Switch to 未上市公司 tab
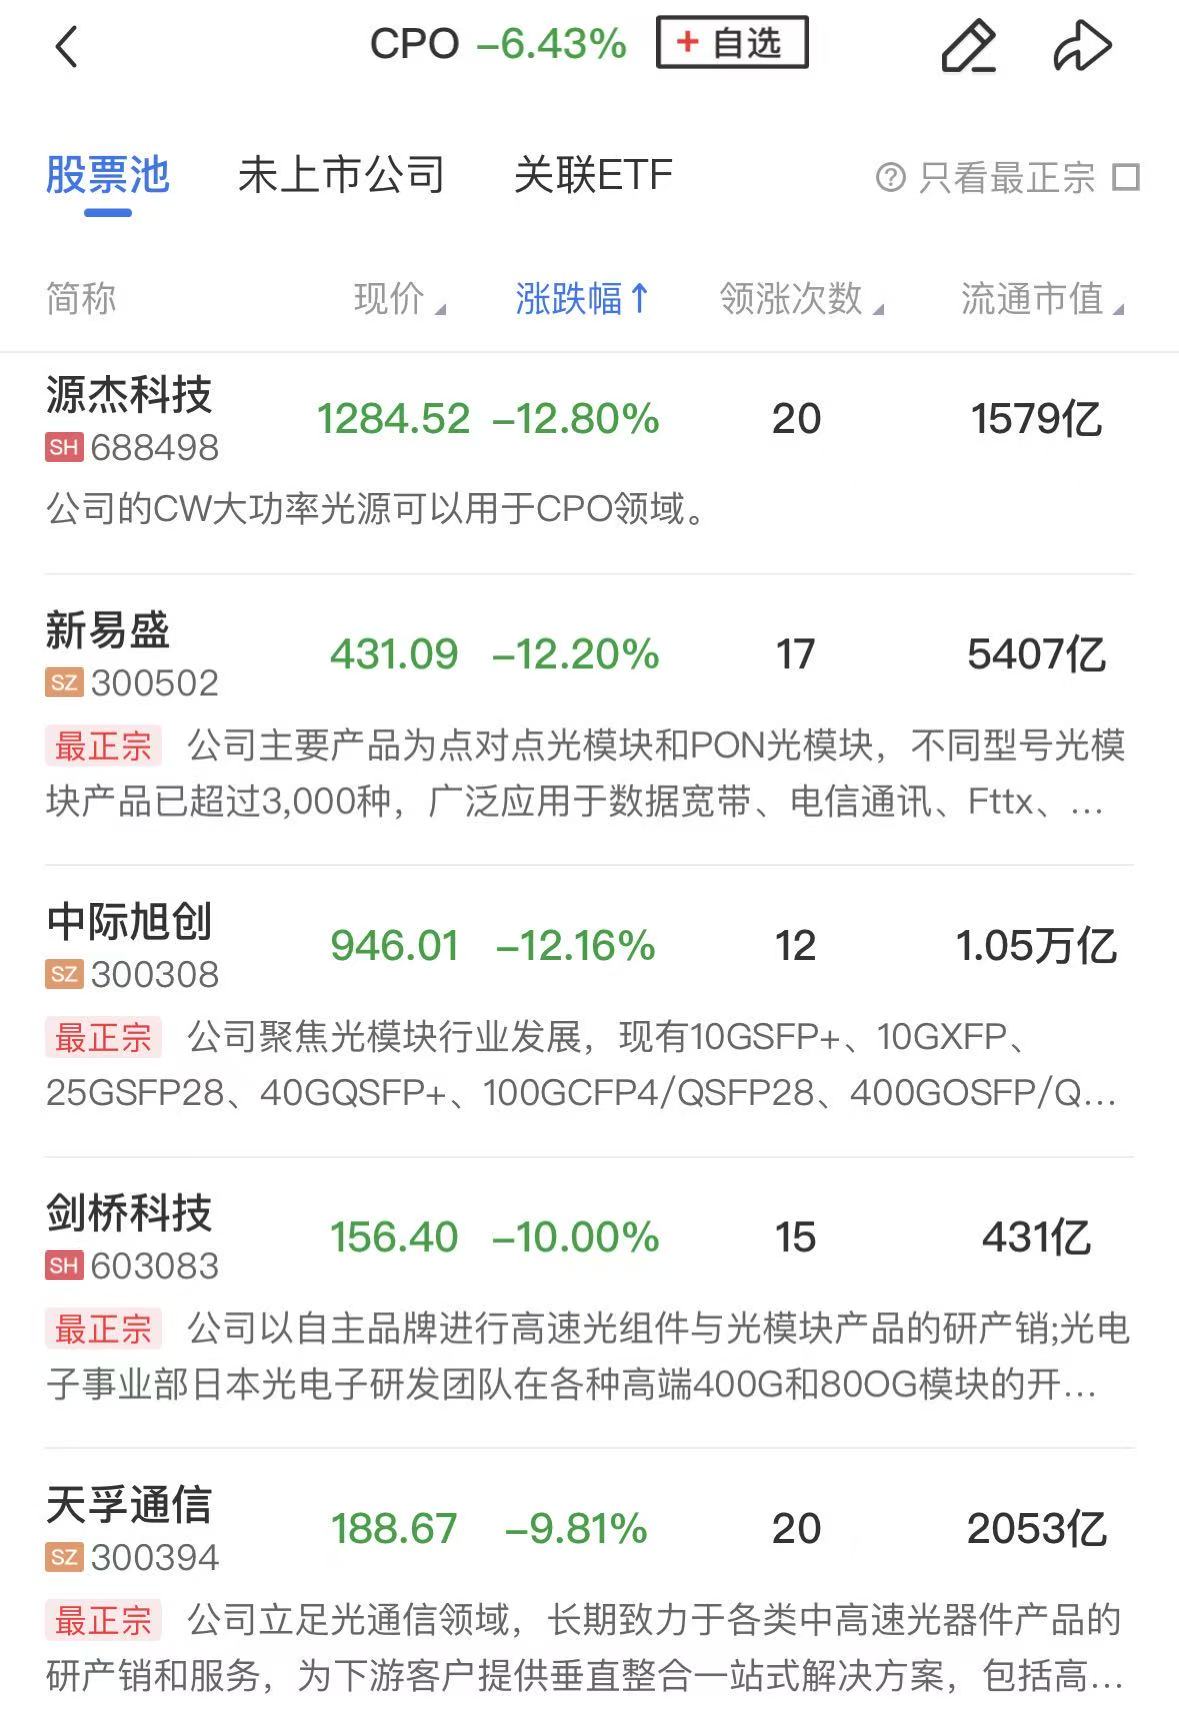The image size is (1179, 1733). (x=341, y=175)
